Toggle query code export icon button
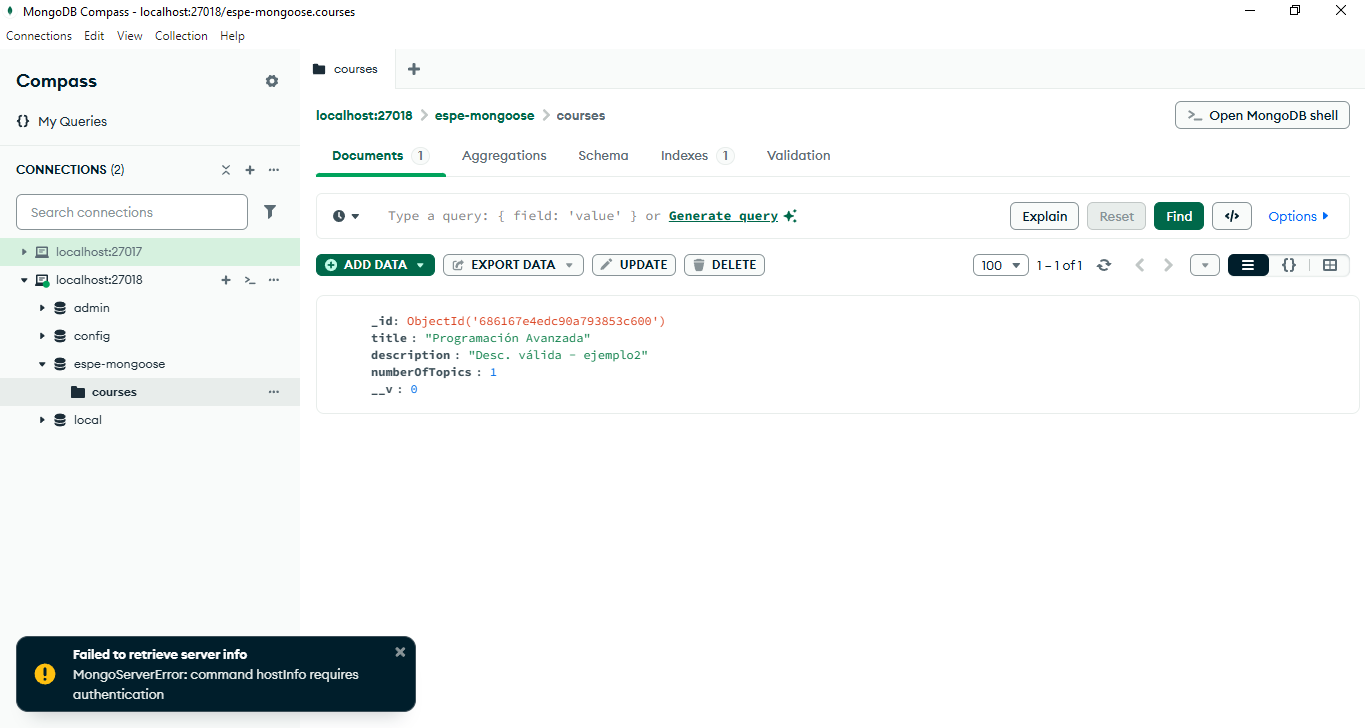This screenshot has height=728, width=1365. tap(1232, 216)
